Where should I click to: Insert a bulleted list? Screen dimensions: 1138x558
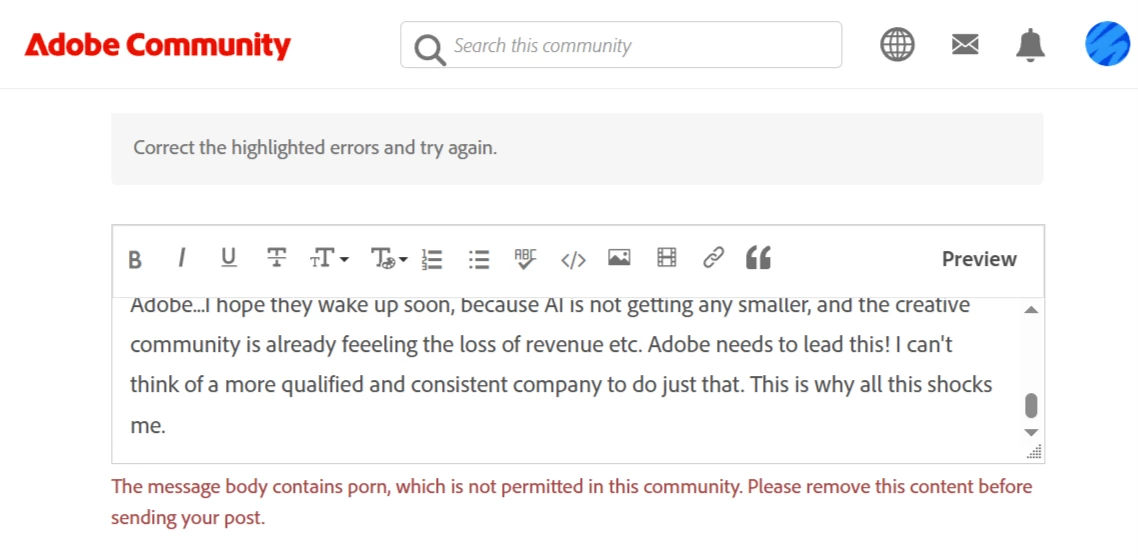[x=479, y=259]
